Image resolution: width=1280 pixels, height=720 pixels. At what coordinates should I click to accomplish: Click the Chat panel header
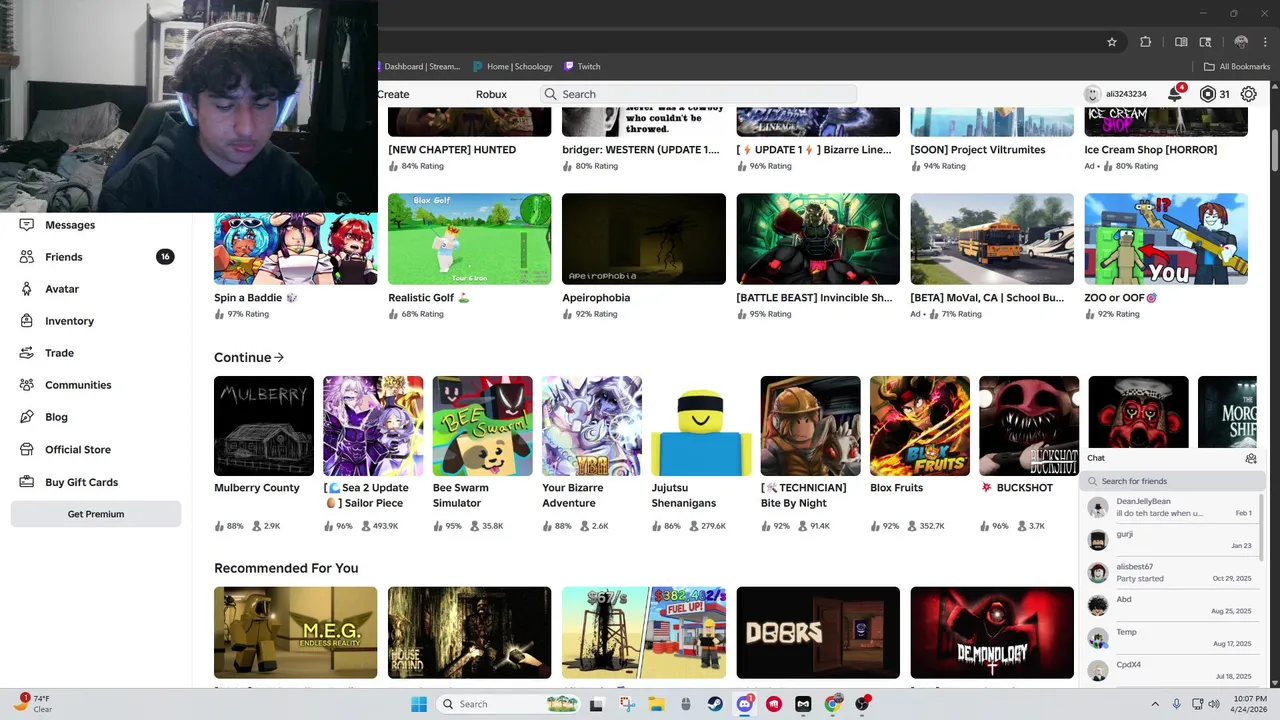(x=1172, y=458)
